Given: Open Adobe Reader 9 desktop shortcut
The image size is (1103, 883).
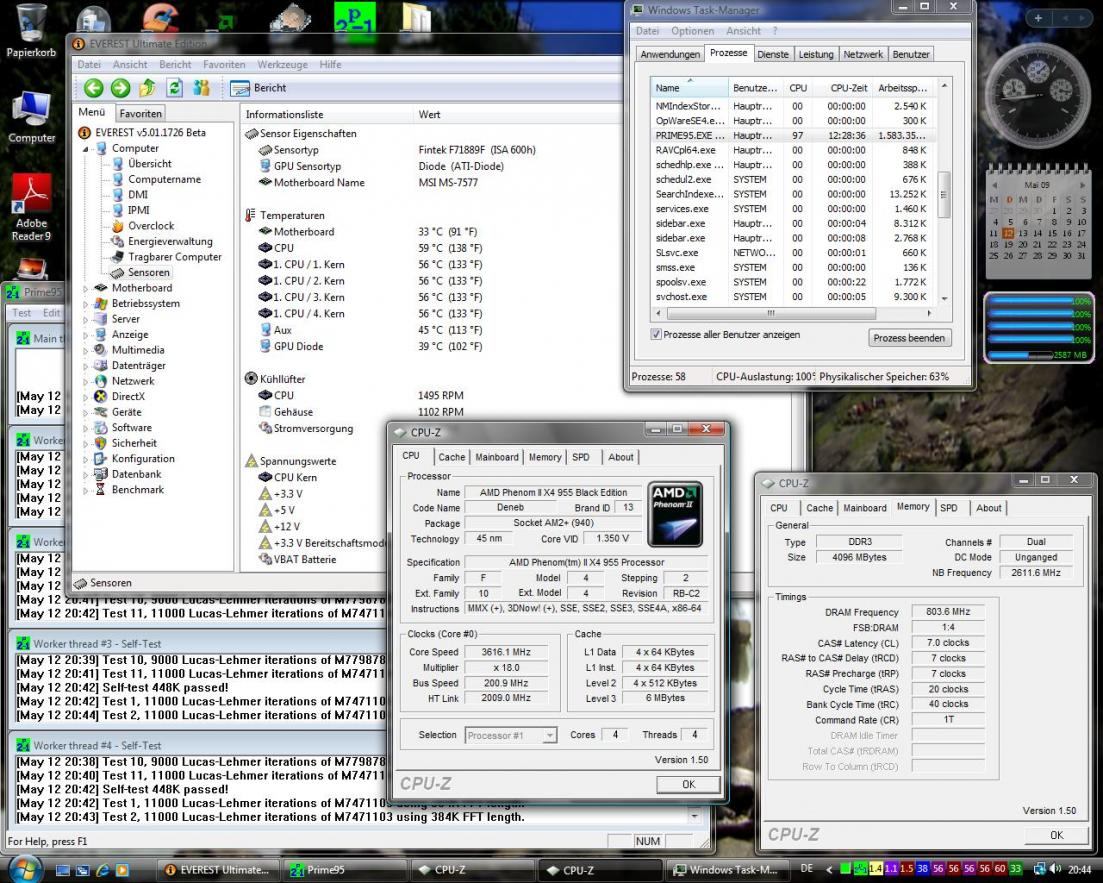Looking at the screenshot, I should tap(31, 208).
